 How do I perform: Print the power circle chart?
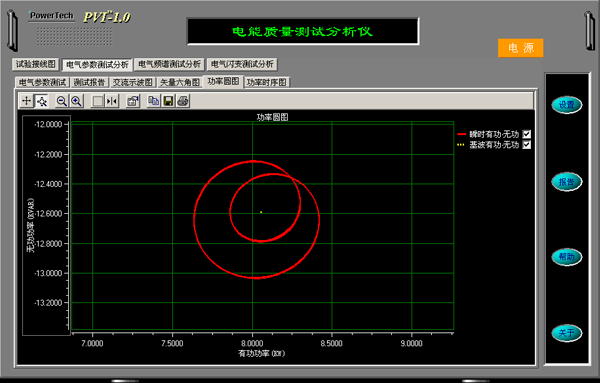tap(183, 101)
